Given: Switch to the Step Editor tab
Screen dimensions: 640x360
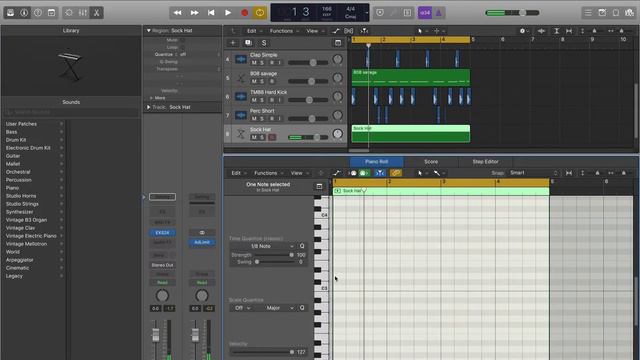Looking at the screenshot, I should click(485, 162).
